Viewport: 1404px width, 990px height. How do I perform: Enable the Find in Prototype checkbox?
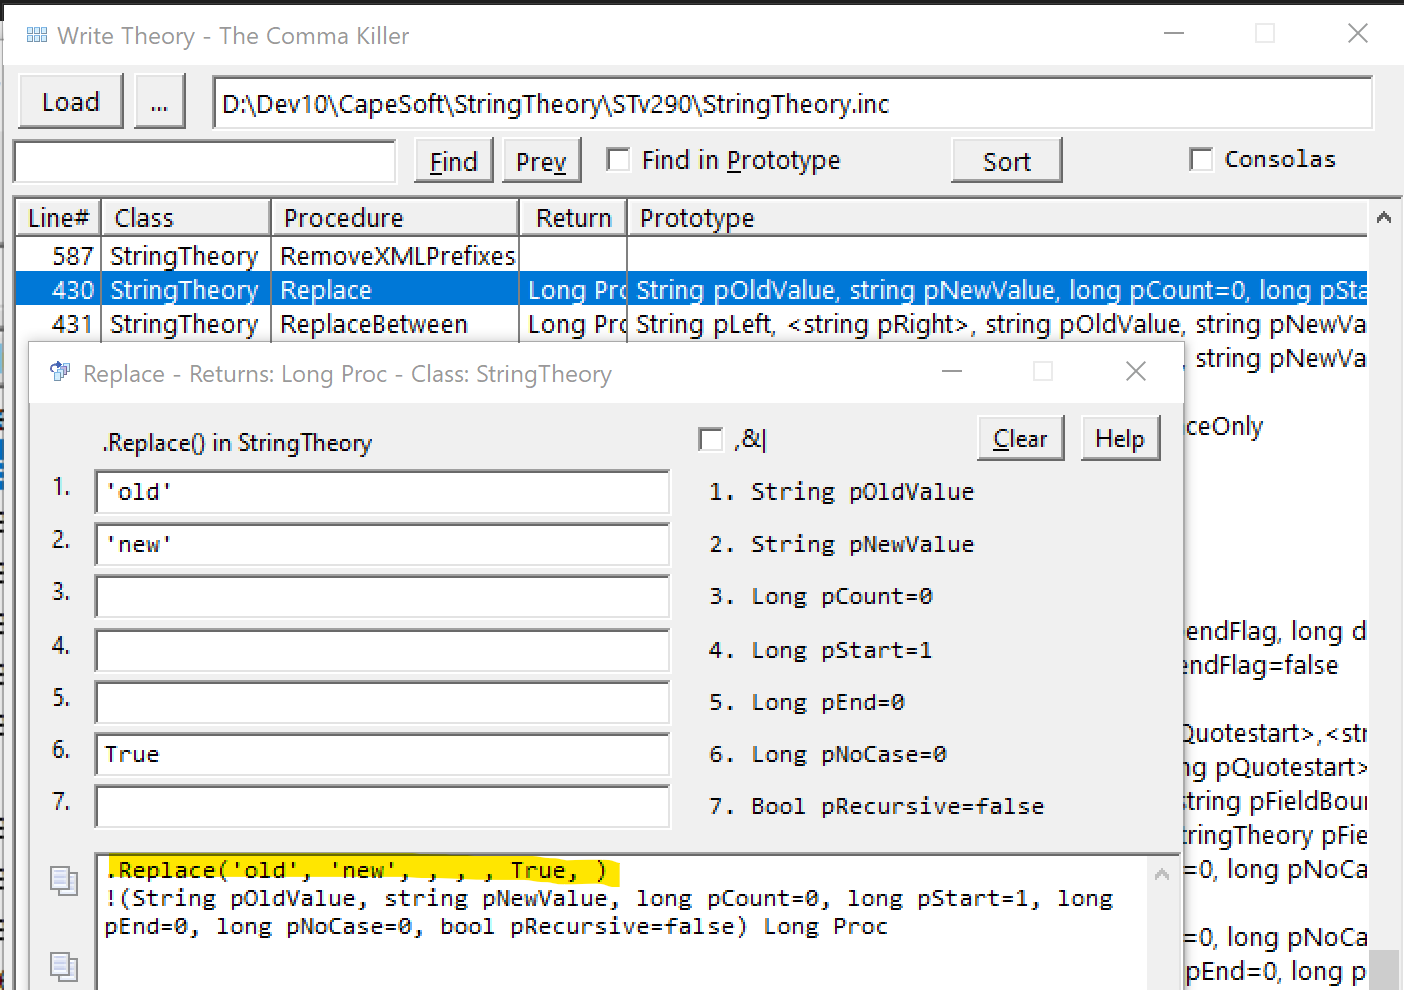(x=619, y=160)
